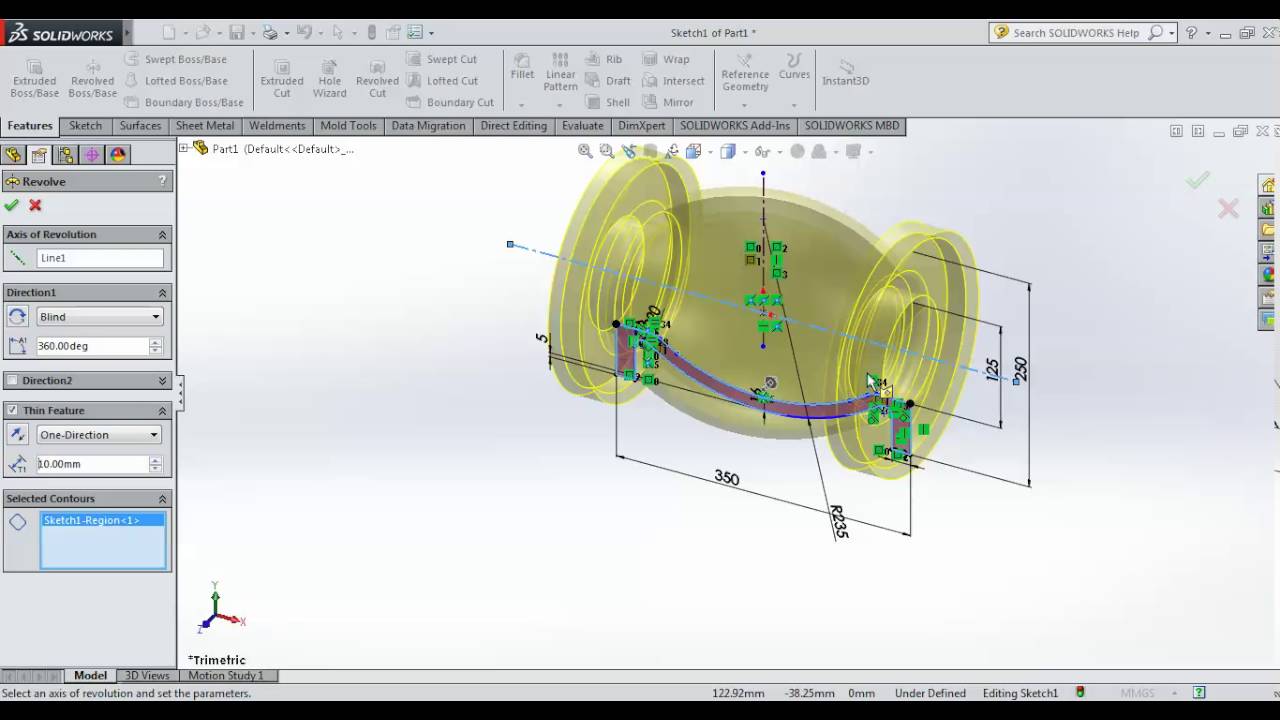Click the large red cancel X in viewport
1280x720 pixels.
1228,208
